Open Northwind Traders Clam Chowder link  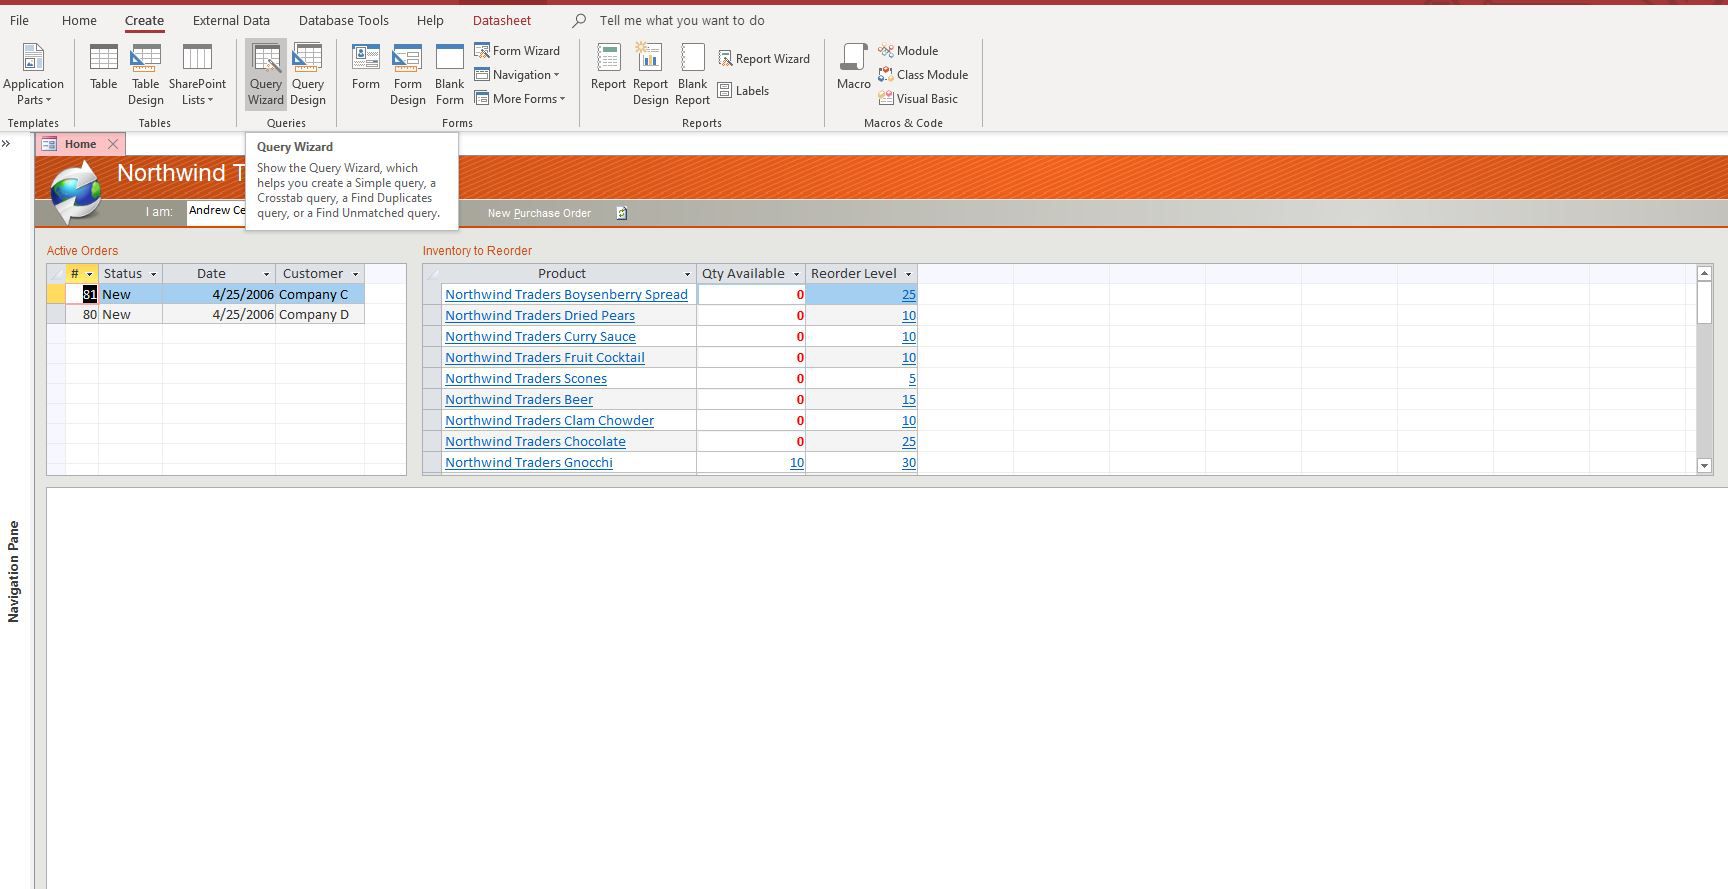(549, 420)
